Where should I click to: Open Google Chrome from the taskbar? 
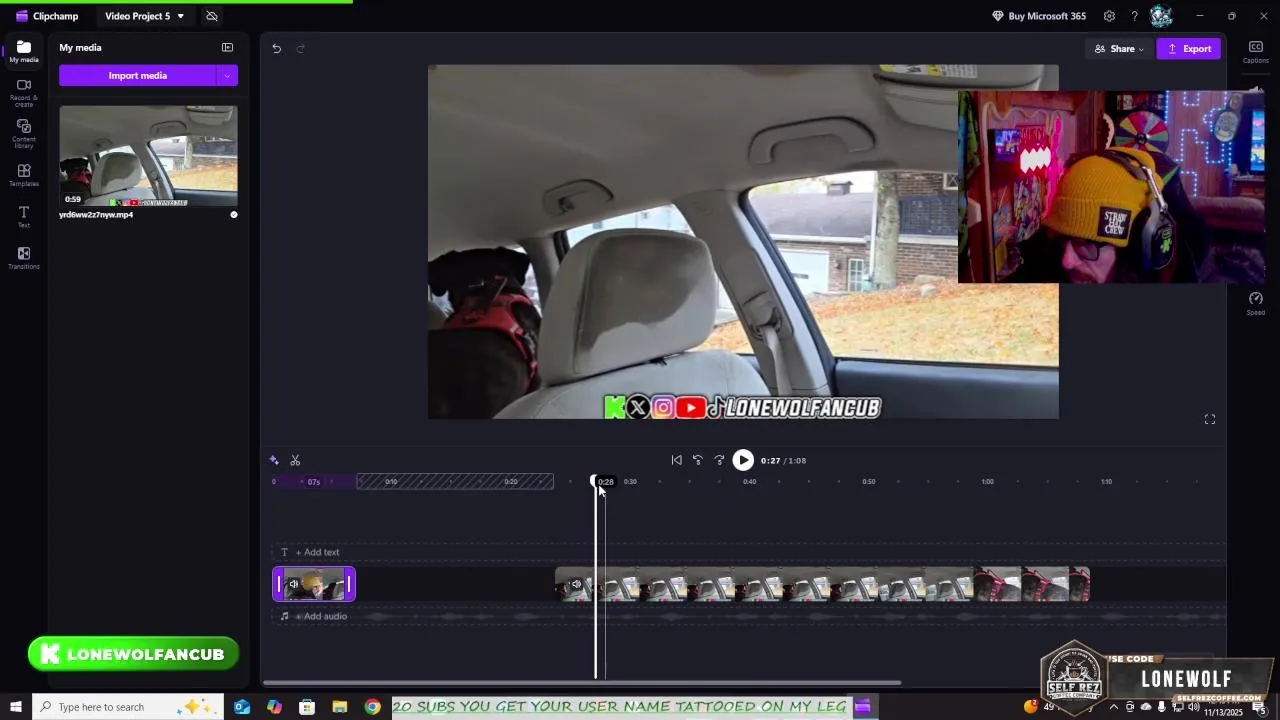pos(372,707)
